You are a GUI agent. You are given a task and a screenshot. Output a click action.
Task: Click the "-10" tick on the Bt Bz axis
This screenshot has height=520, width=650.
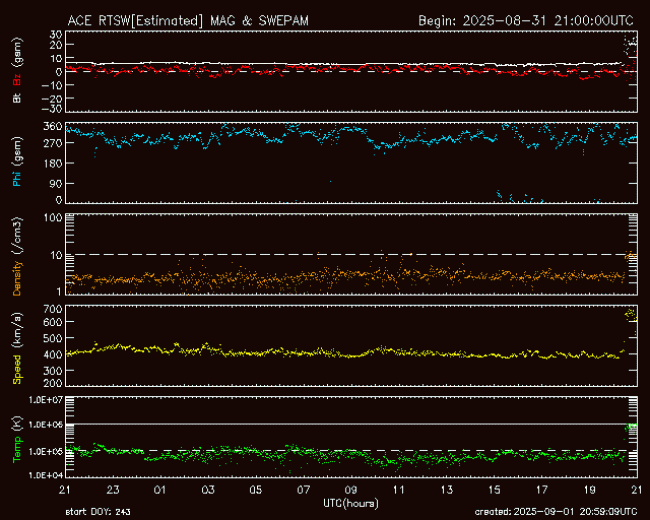[x=52, y=85]
